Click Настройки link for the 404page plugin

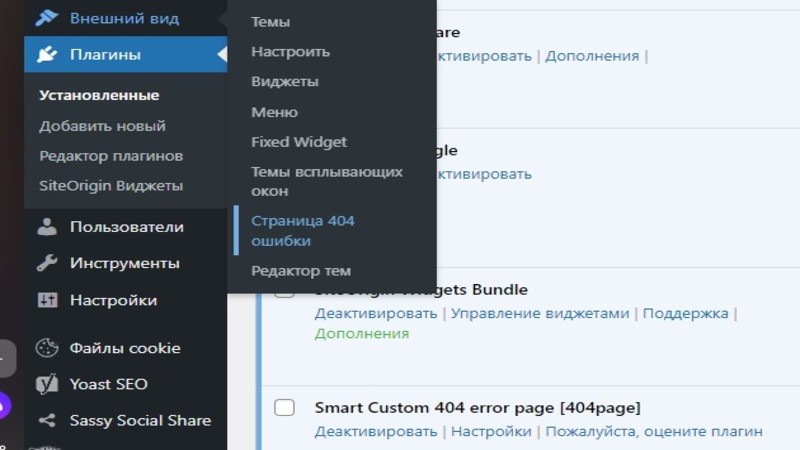[491, 432]
